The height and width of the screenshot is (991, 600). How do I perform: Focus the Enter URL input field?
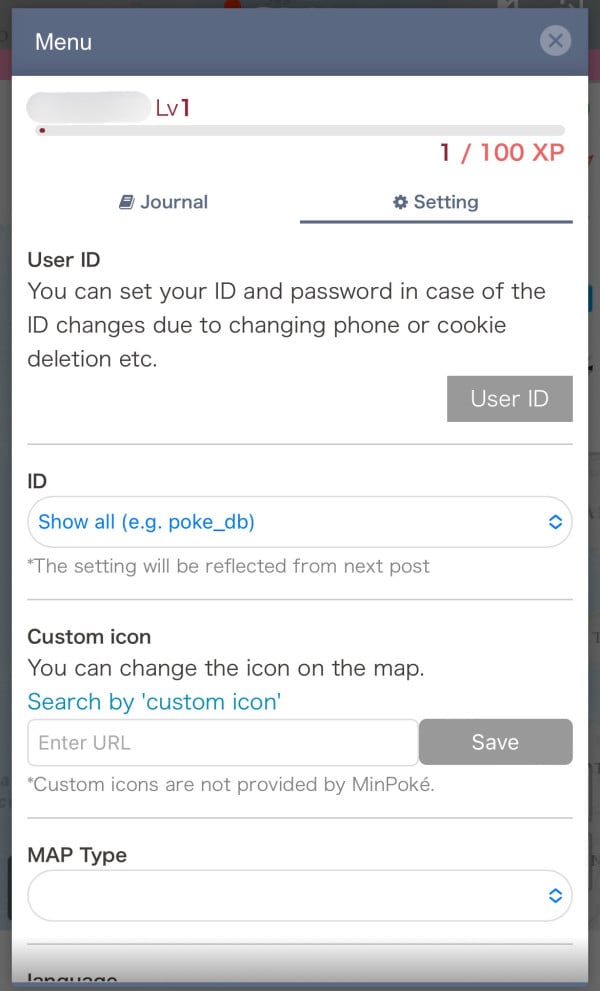[222, 743]
